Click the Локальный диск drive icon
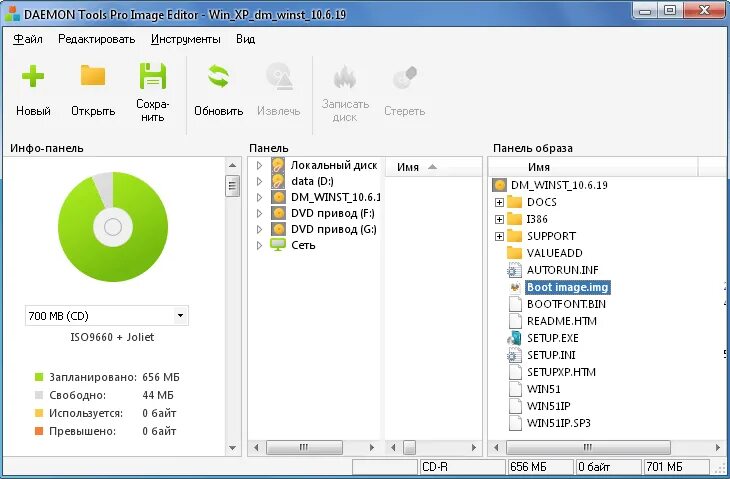 coord(278,165)
